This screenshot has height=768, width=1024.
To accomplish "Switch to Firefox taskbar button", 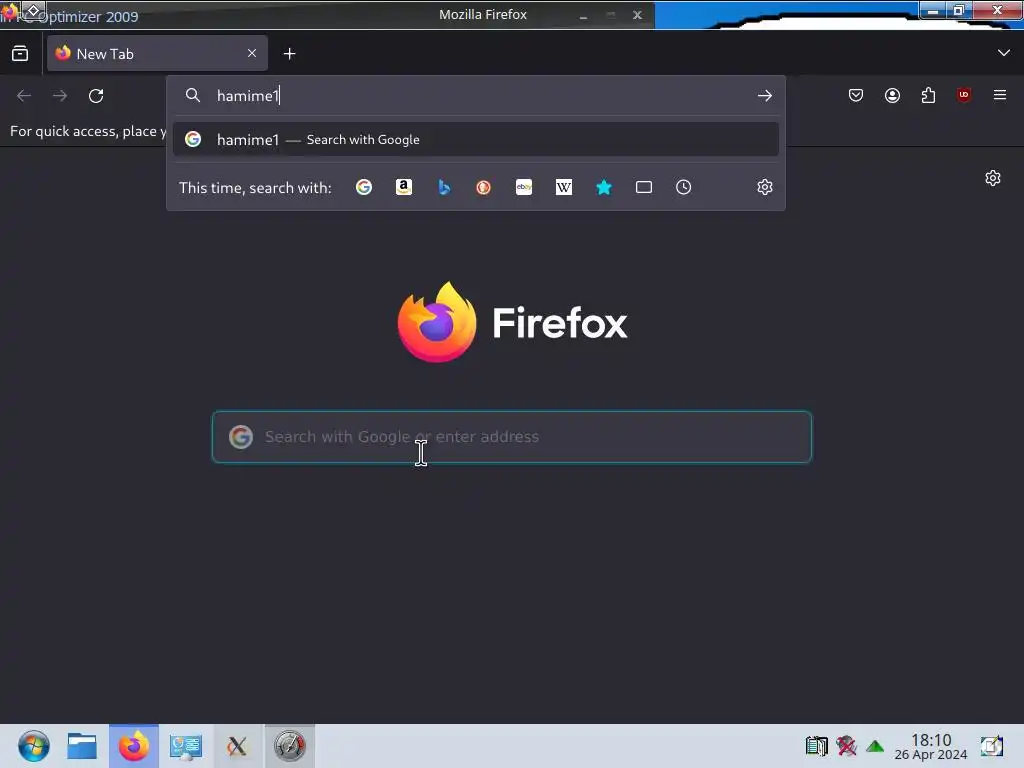I will tap(134, 746).
